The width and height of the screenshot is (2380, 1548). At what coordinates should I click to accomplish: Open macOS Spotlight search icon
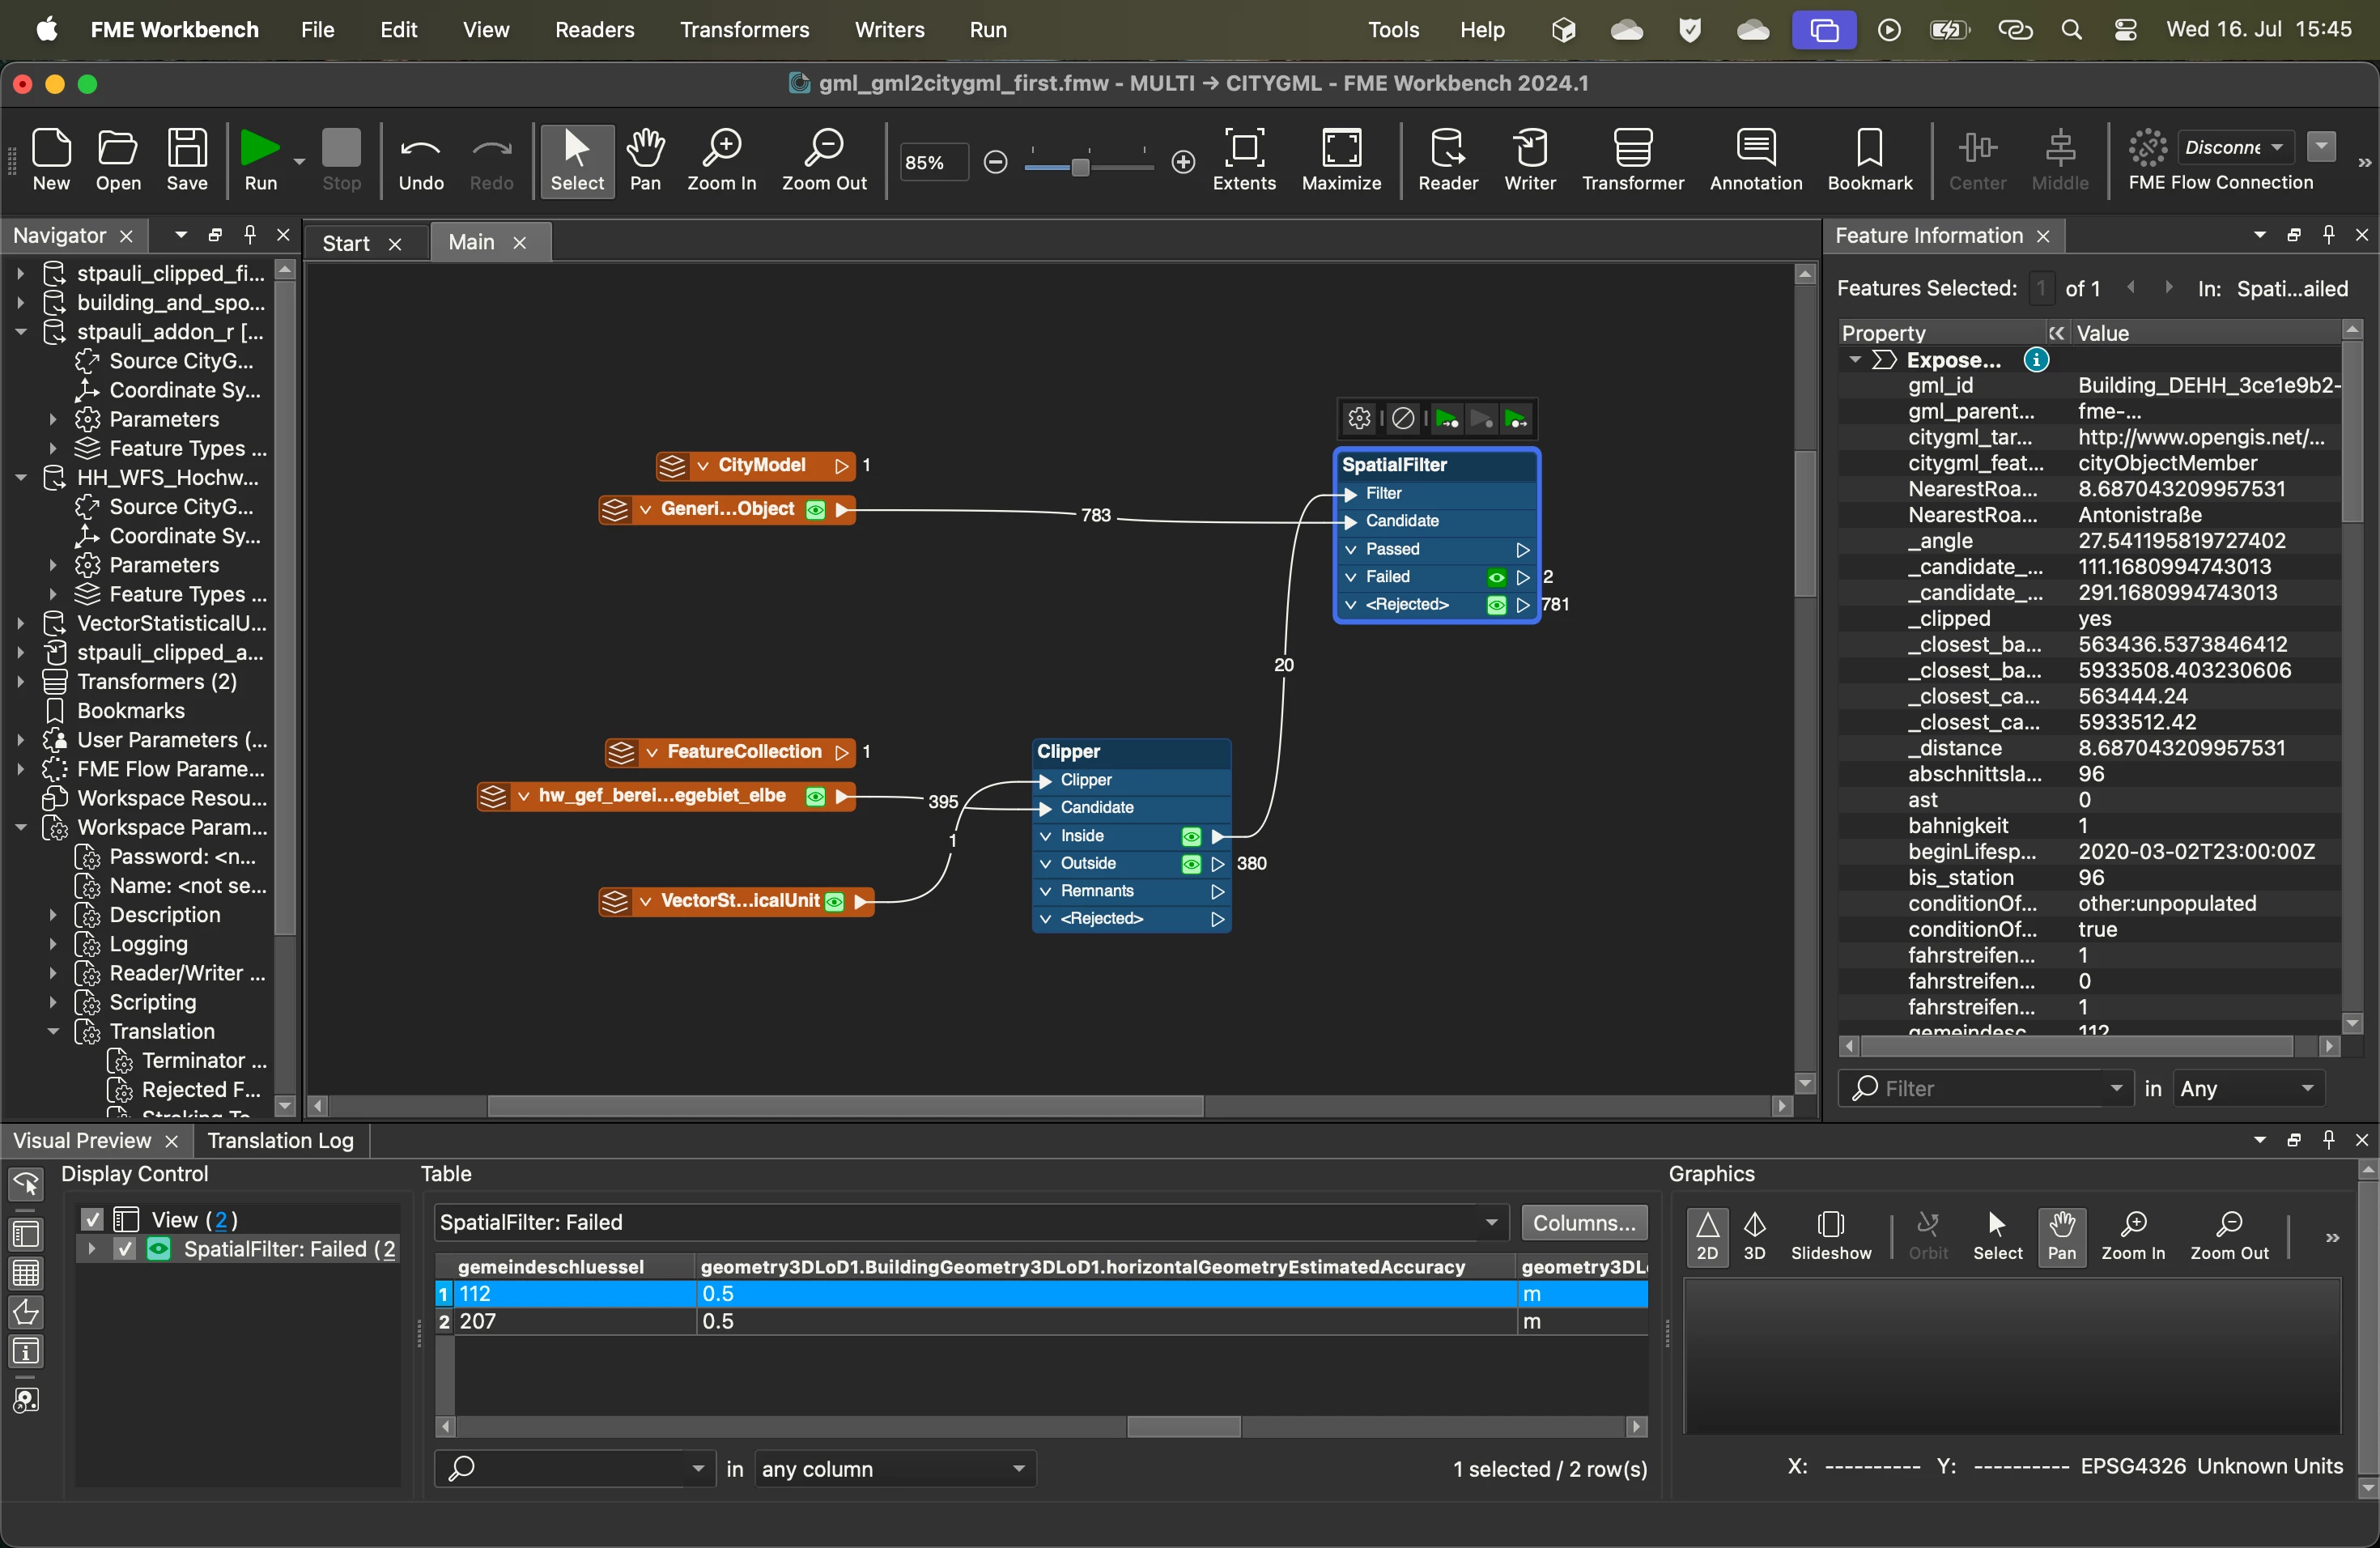pyautogui.click(x=2072, y=30)
